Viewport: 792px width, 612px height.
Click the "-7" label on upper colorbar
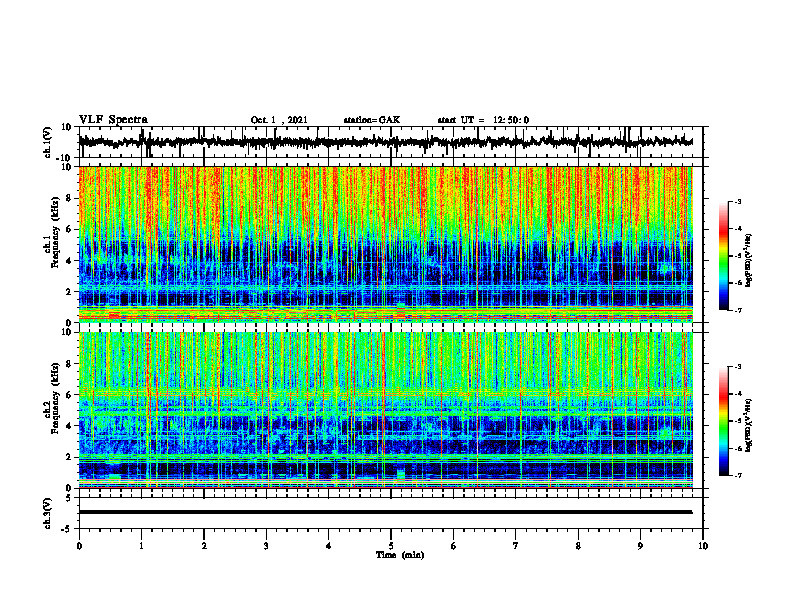[x=738, y=310]
